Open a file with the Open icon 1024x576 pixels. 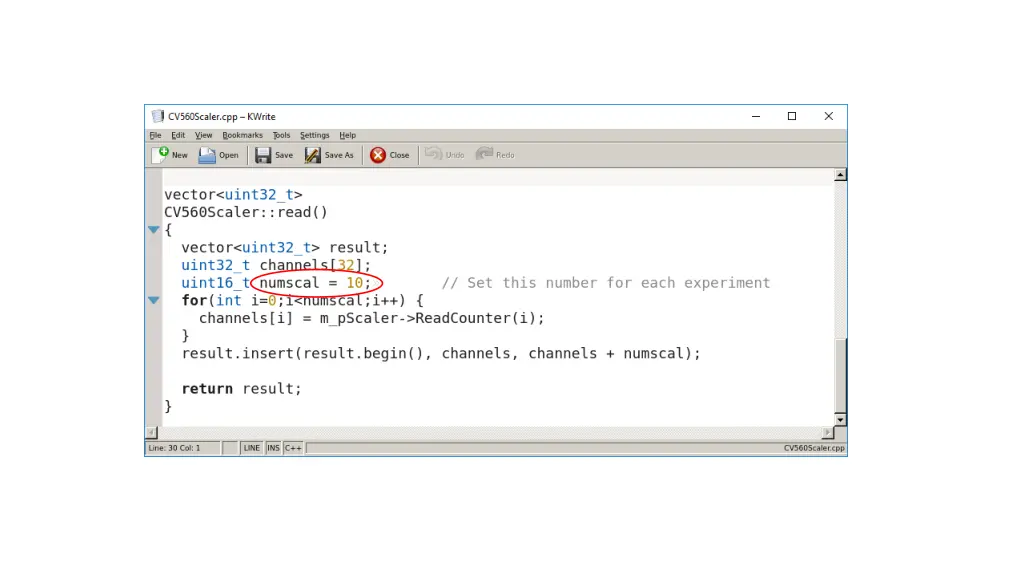(x=208, y=155)
